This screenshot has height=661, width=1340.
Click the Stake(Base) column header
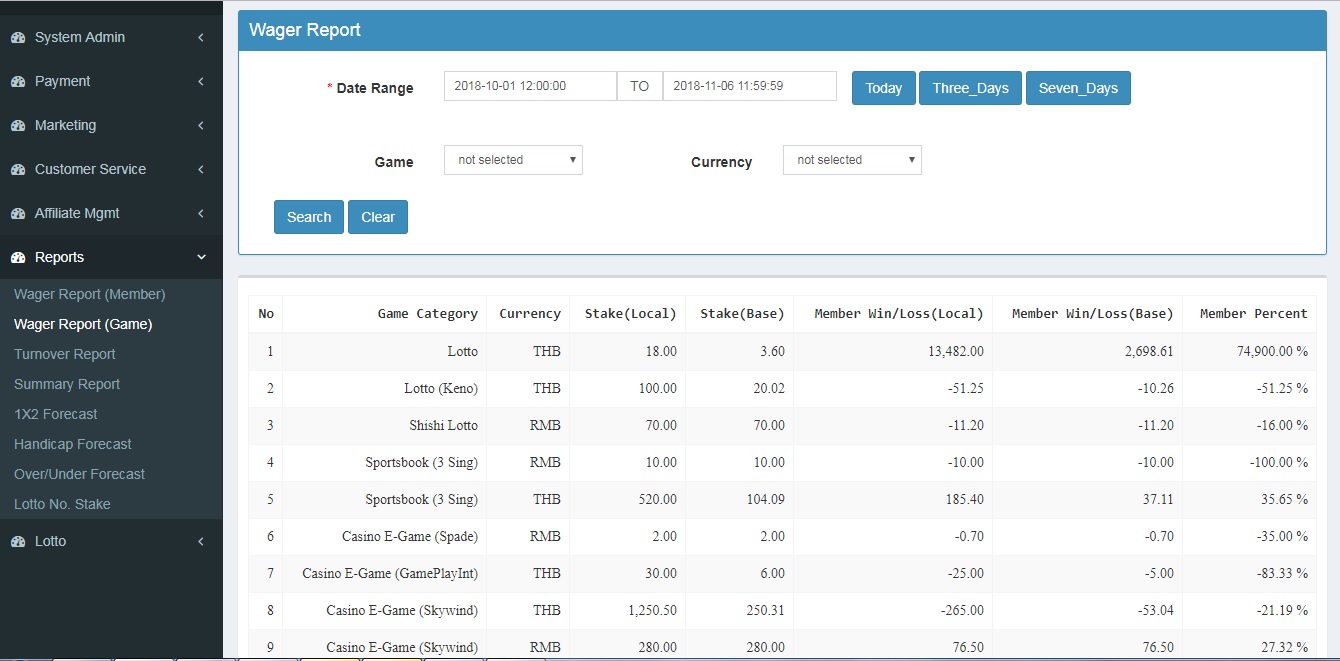click(742, 314)
